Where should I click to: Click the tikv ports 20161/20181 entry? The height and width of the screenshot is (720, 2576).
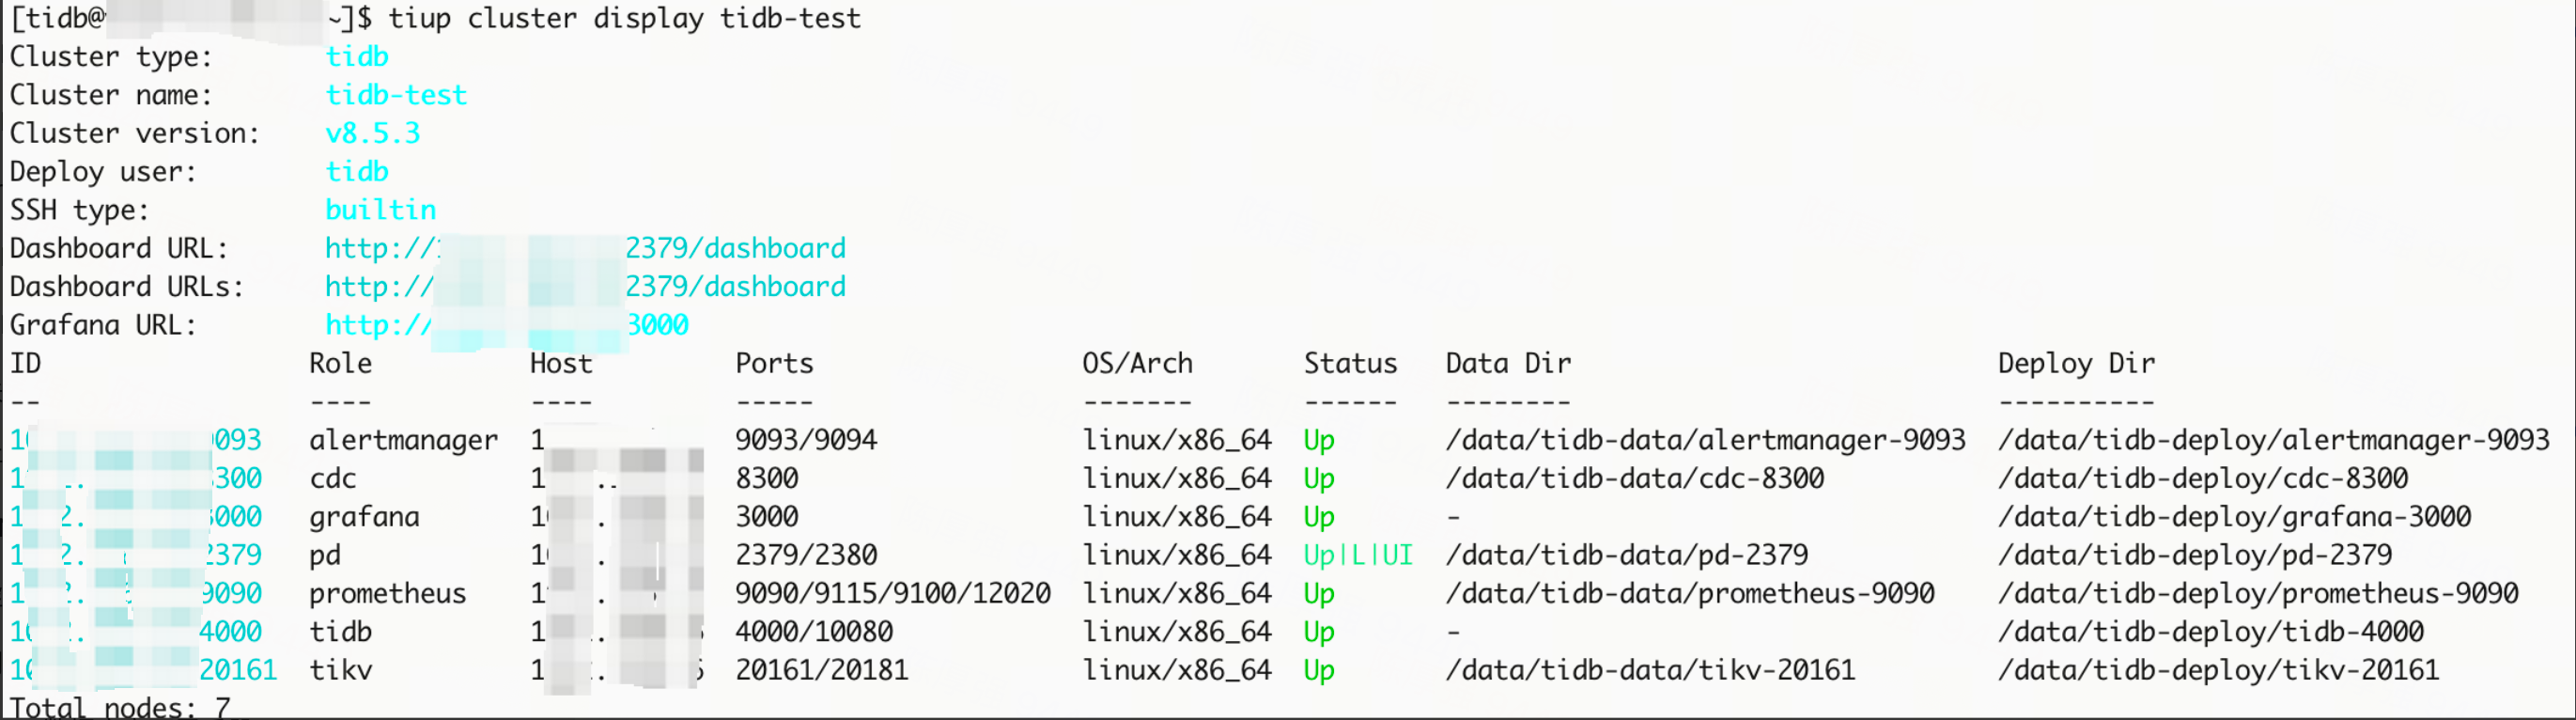click(821, 670)
